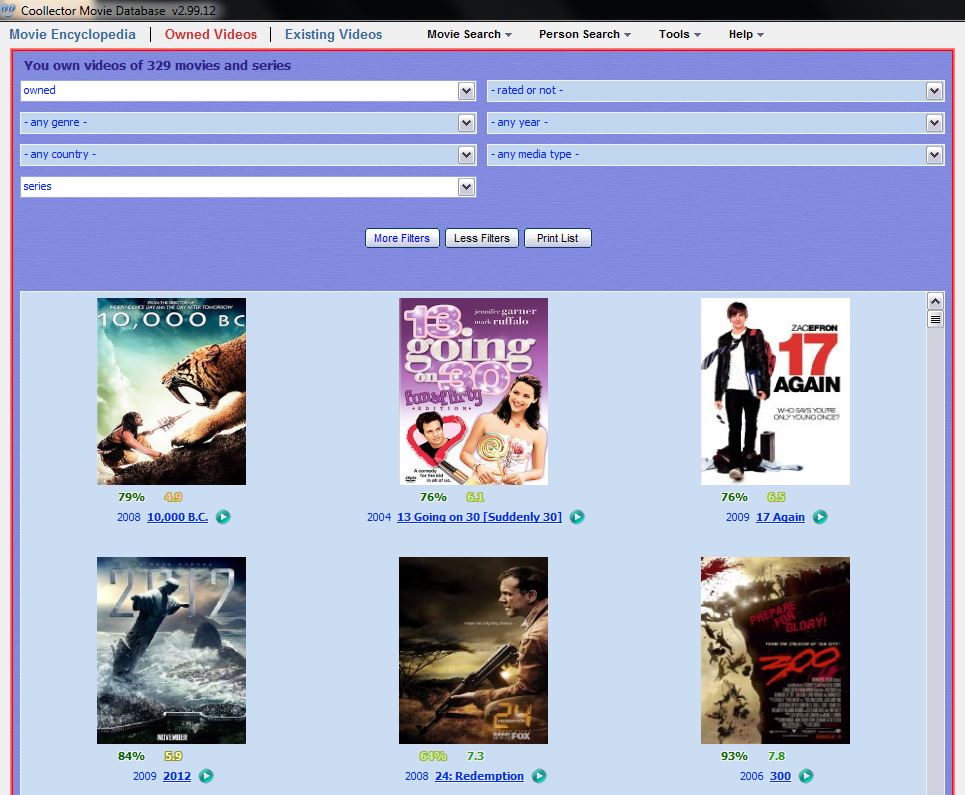Image resolution: width=965 pixels, height=795 pixels.
Task: Click the Less Filters button
Action: pyautogui.click(x=482, y=238)
